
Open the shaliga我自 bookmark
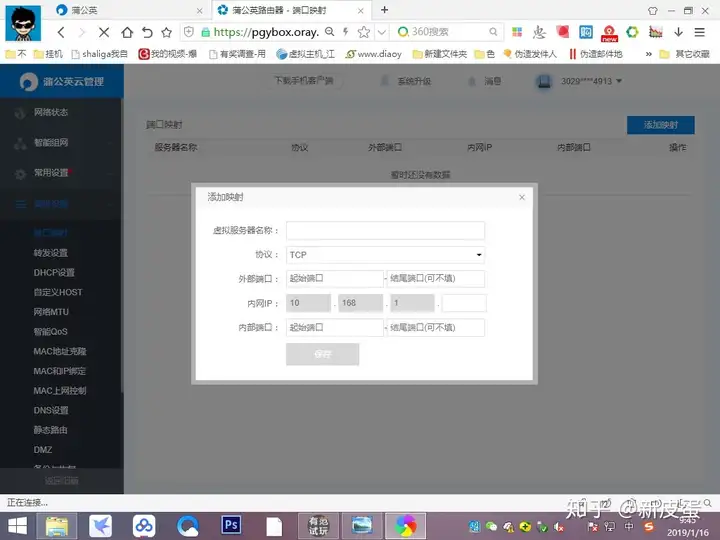pyautogui.click(x=100, y=54)
